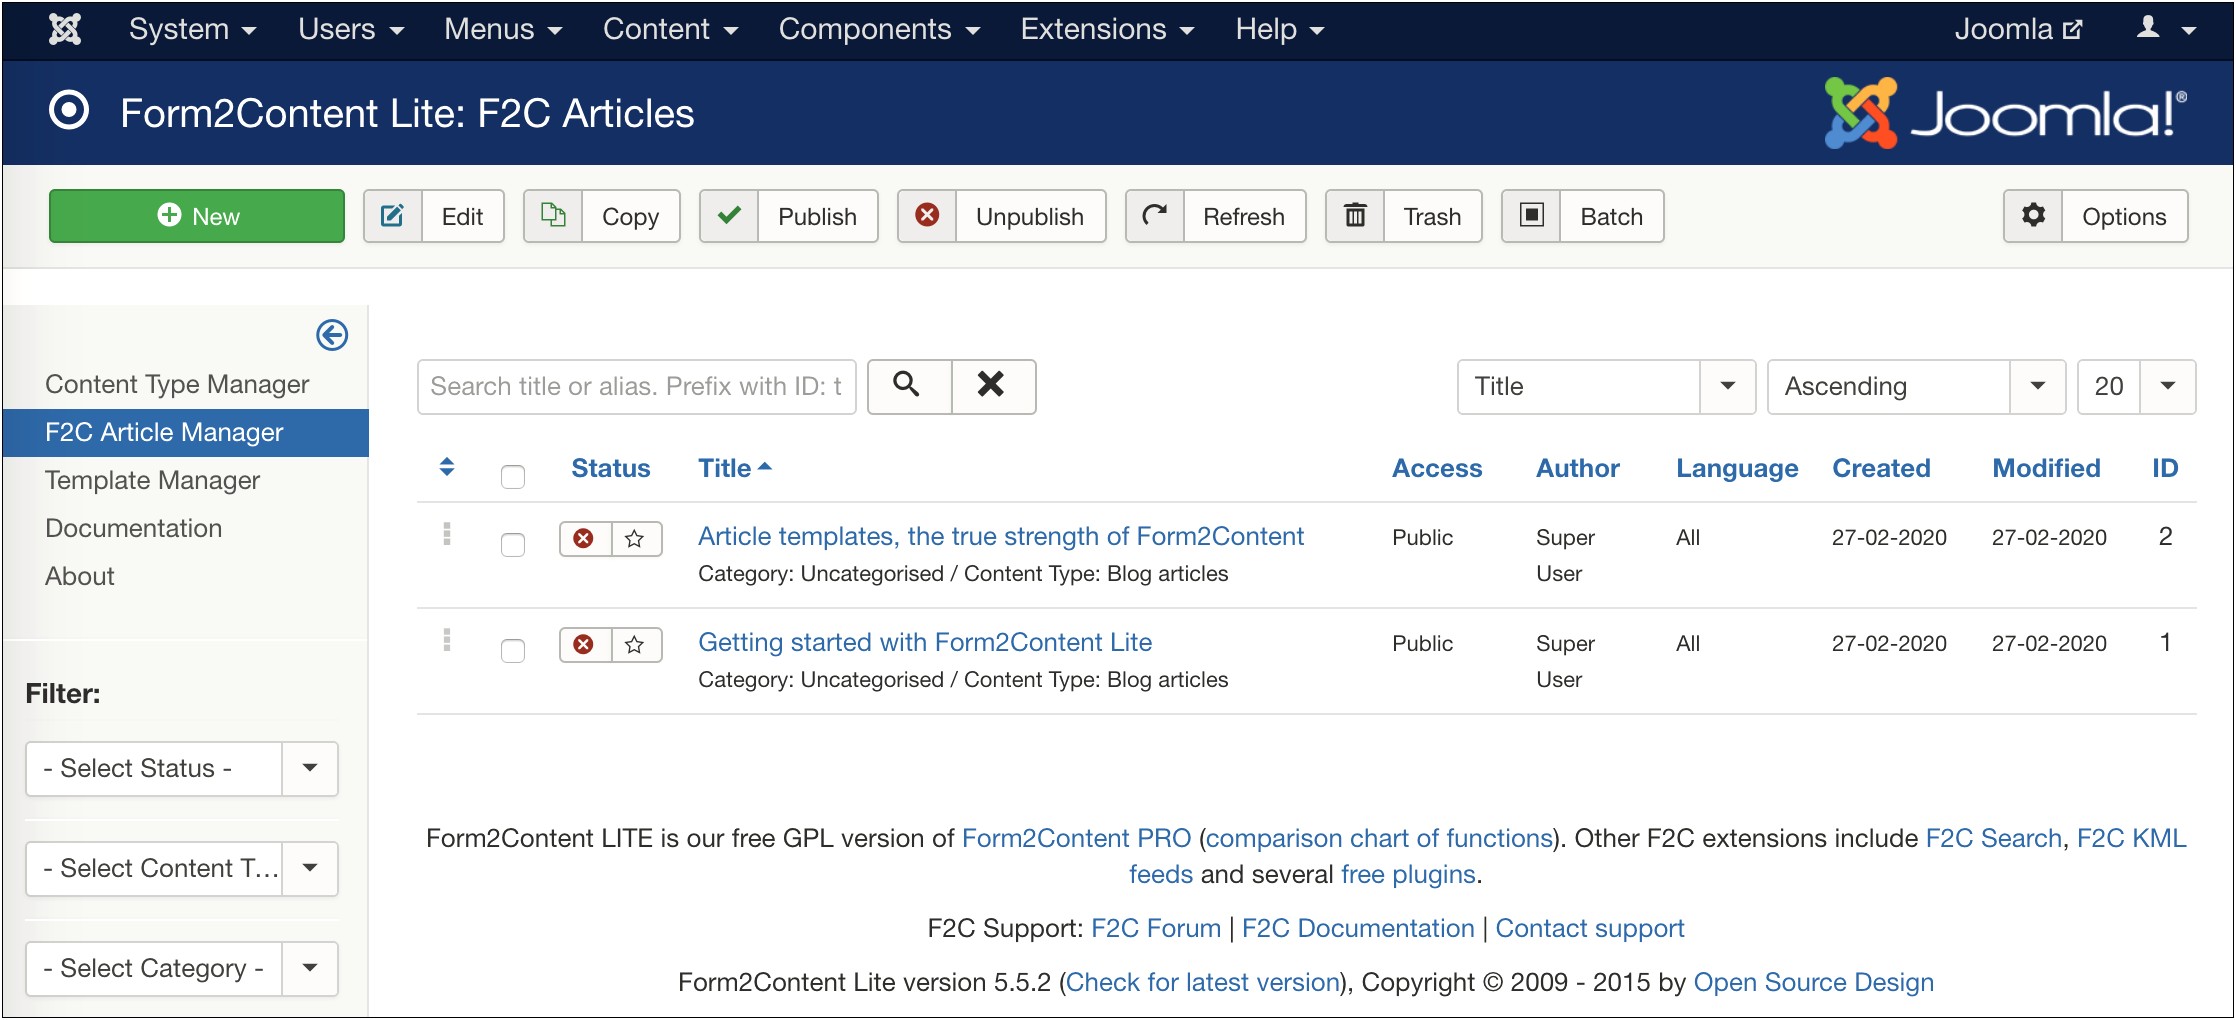Open the Components menu
This screenshot has width=2236, height=1020.
point(879,29)
